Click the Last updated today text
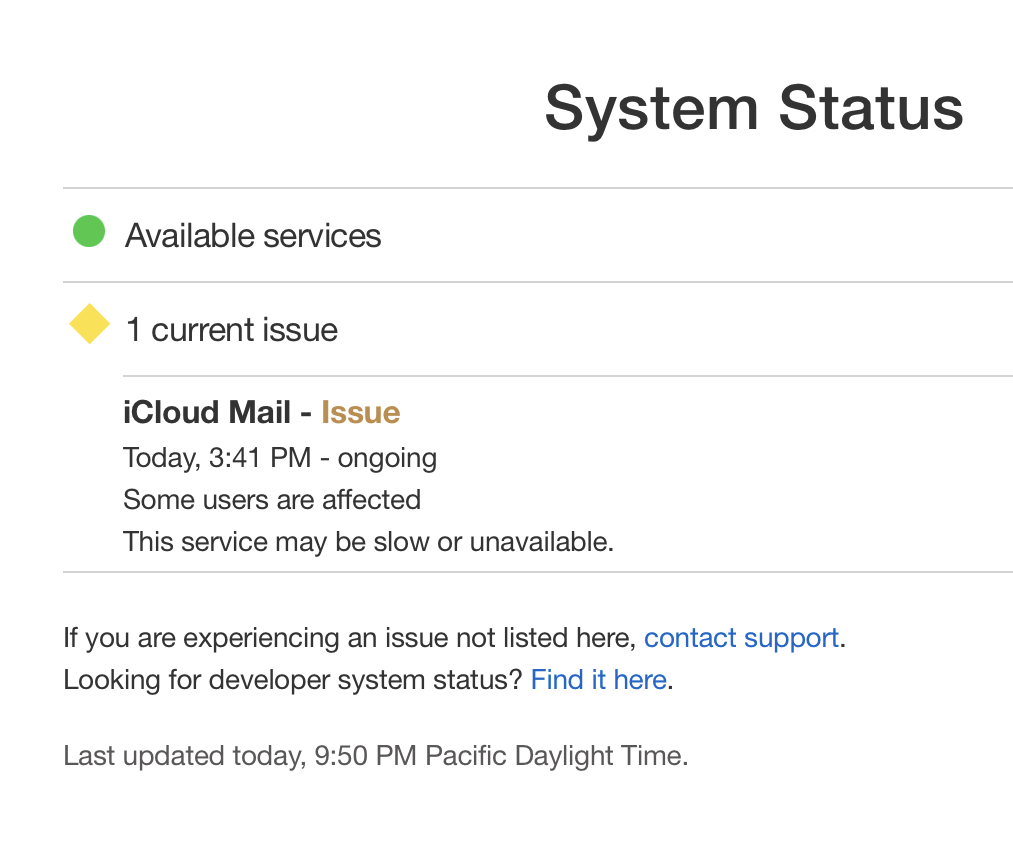The width and height of the screenshot is (1013, 842). 183,755
